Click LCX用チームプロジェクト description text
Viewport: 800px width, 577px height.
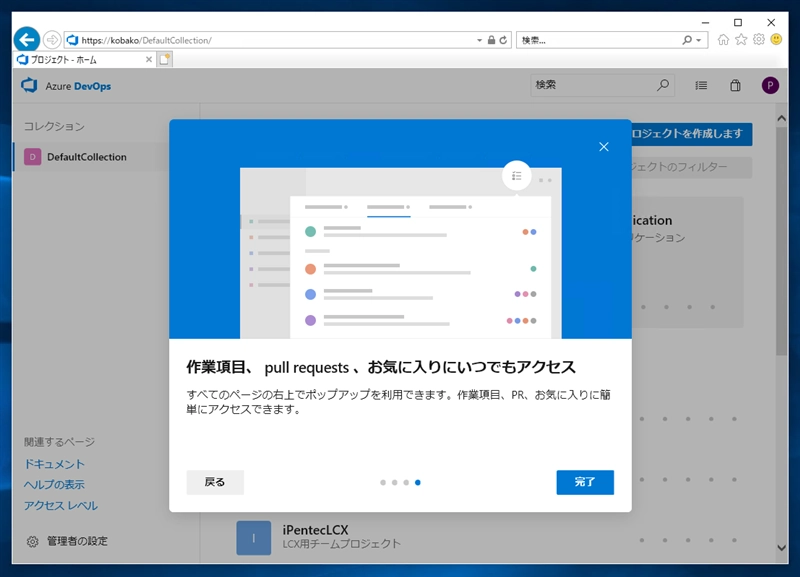[341, 544]
